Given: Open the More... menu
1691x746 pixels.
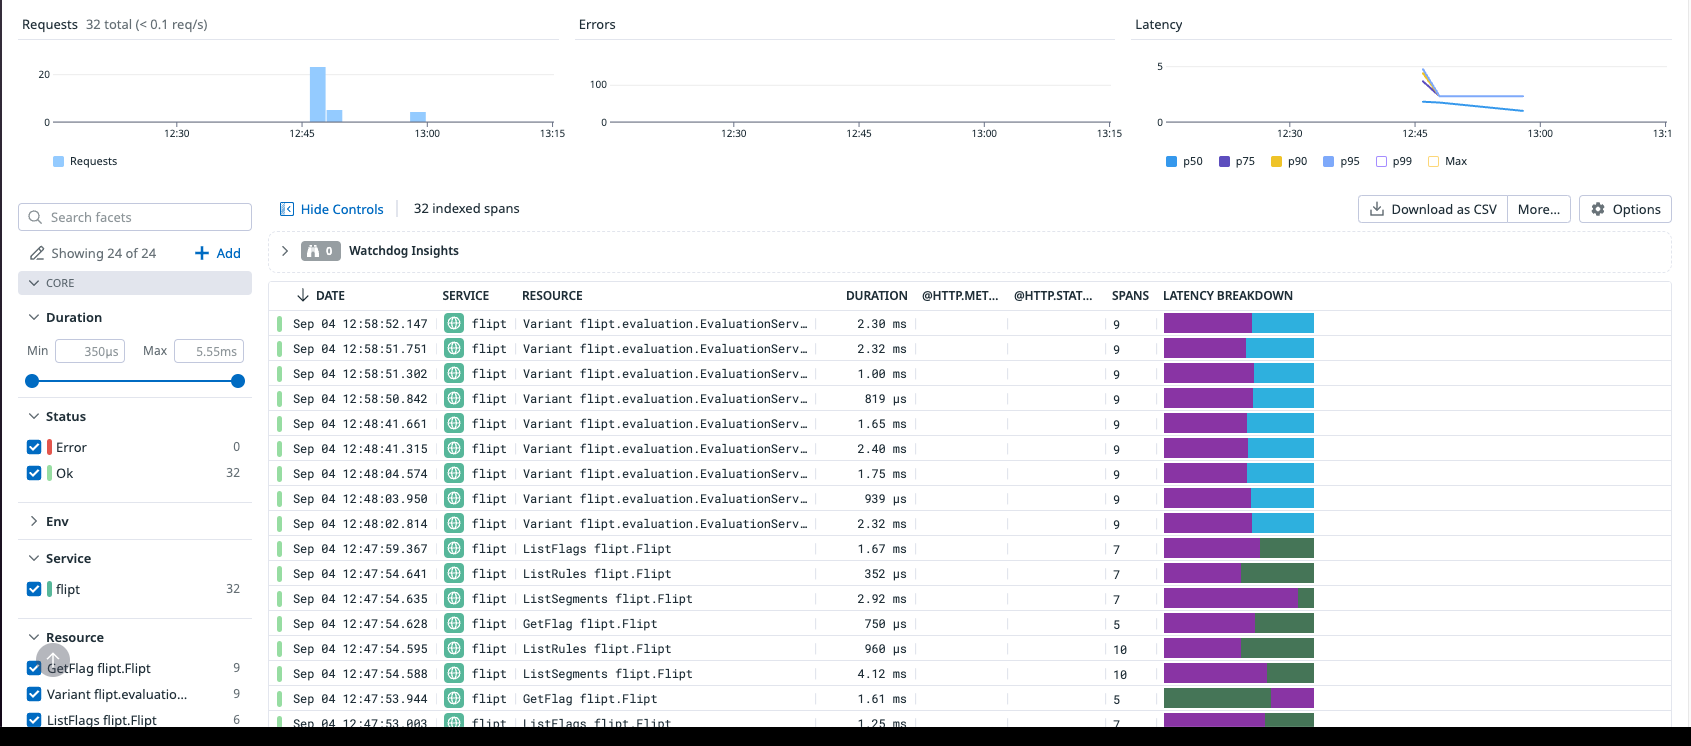Looking at the screenshot, I should [x=1538, y=209].
